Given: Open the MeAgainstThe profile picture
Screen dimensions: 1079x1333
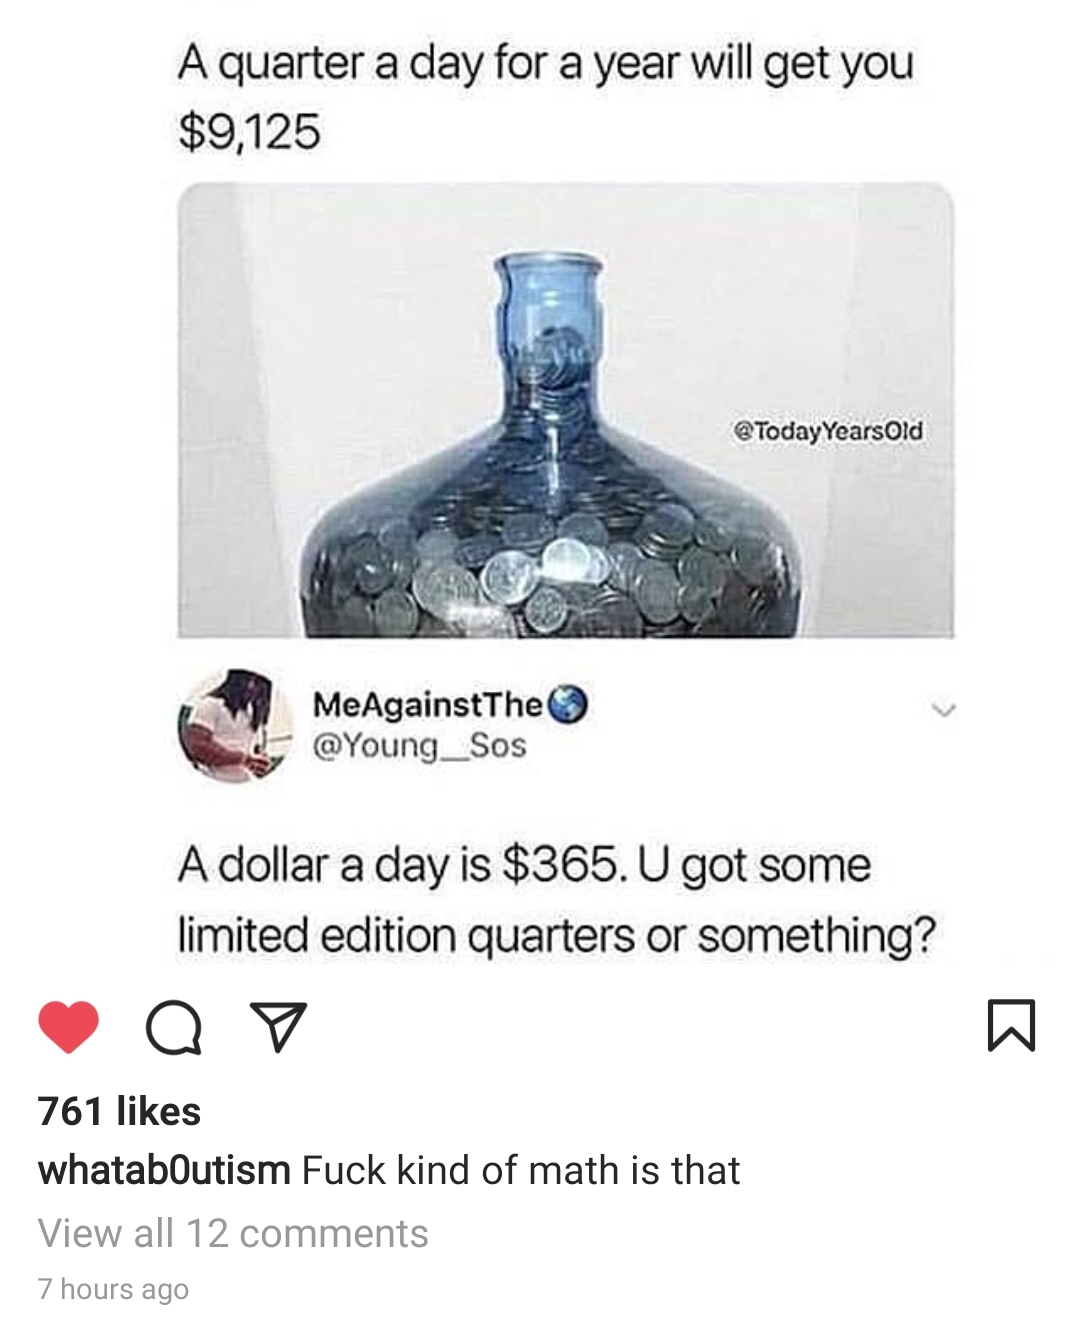Looking at the screenshot, I should [x=235, y=725].
